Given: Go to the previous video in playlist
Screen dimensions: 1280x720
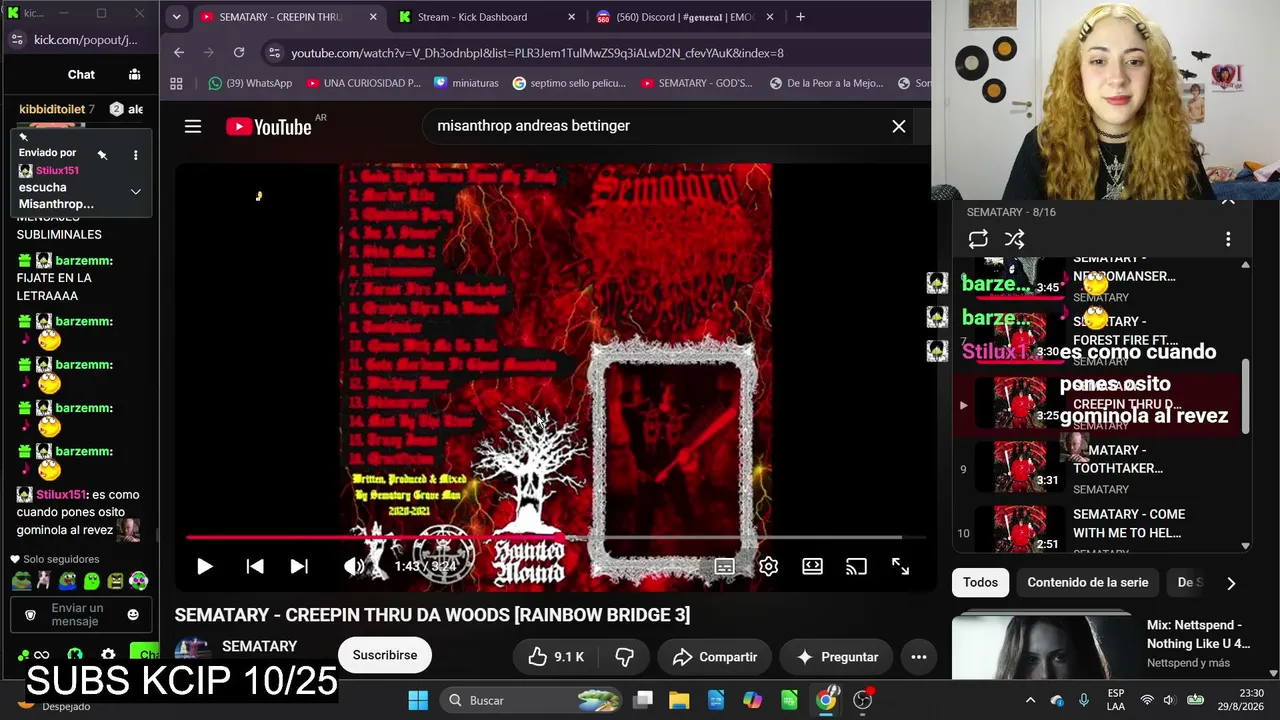Looking at the screenshot, I should (x=255, y=567).
